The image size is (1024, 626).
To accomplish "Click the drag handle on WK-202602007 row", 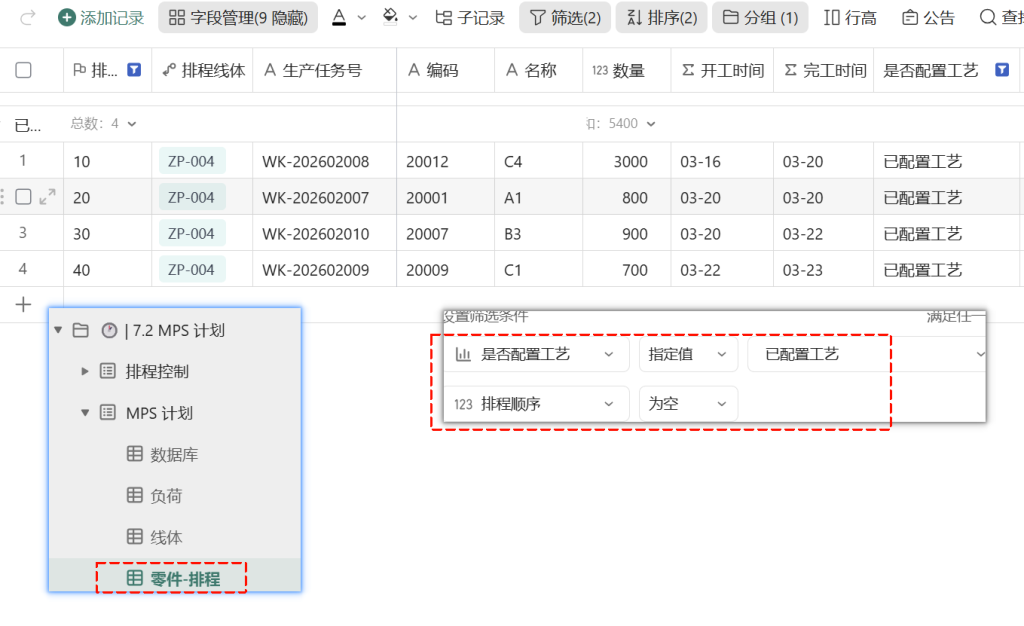I will [3, 196].
